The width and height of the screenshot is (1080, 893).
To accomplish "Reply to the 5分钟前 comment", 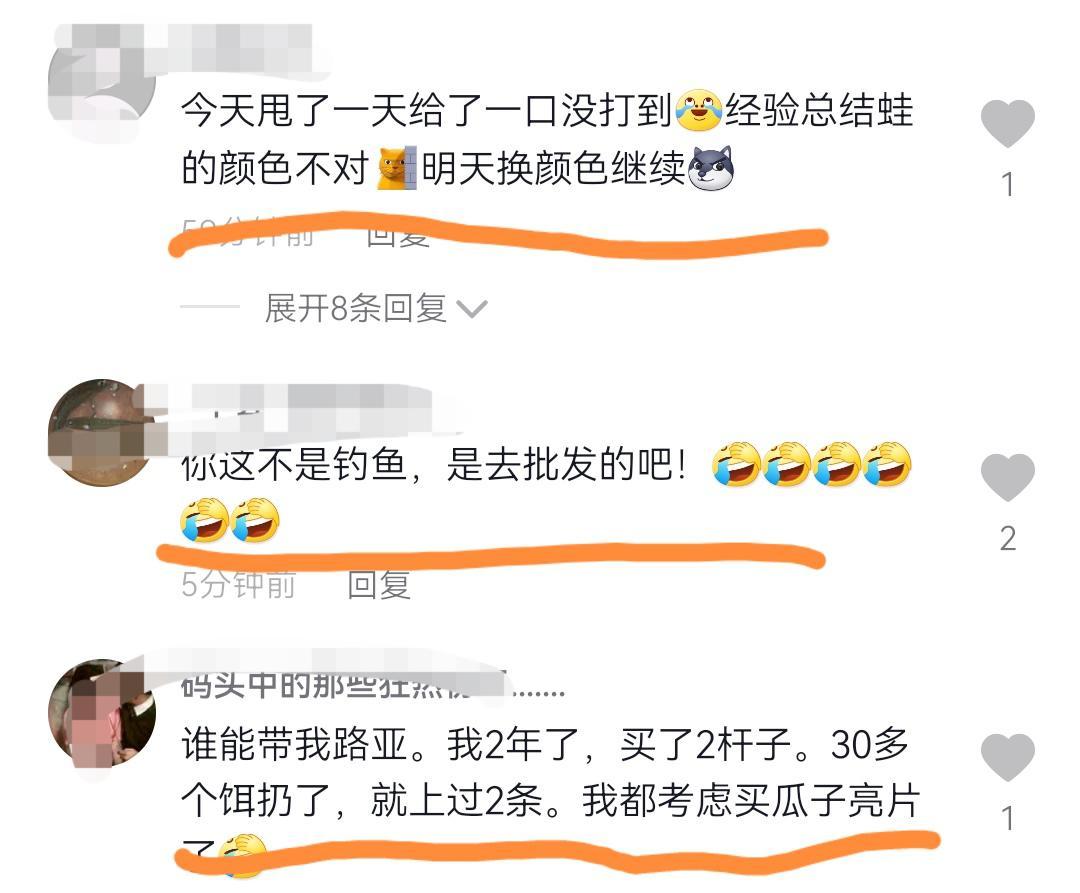I will click(x=380, y=585).
